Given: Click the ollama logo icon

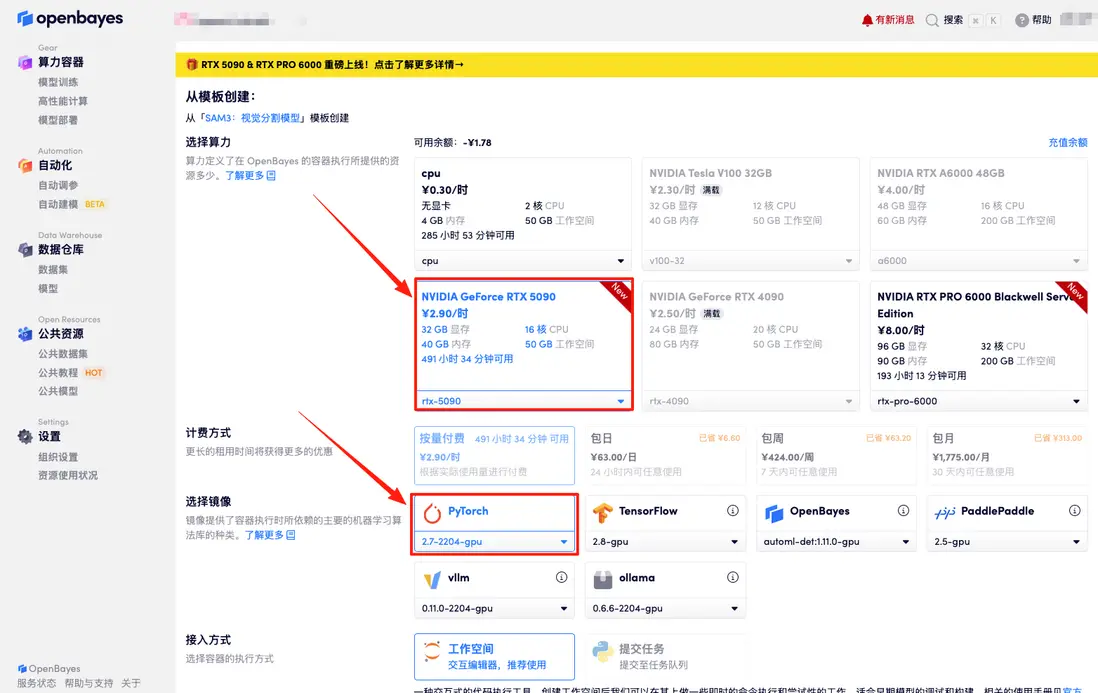Looking at the screenshot, I should 603,580.
